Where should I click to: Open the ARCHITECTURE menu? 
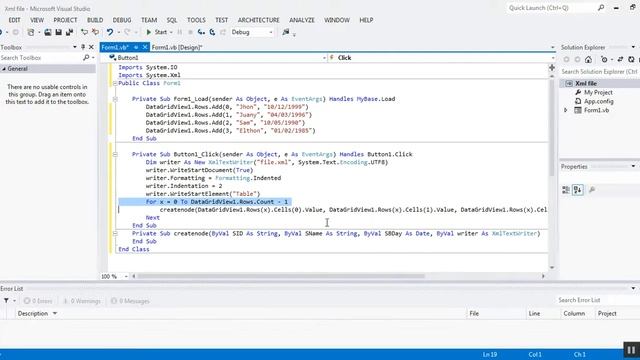pyautogui.click(x=259, y=20)
